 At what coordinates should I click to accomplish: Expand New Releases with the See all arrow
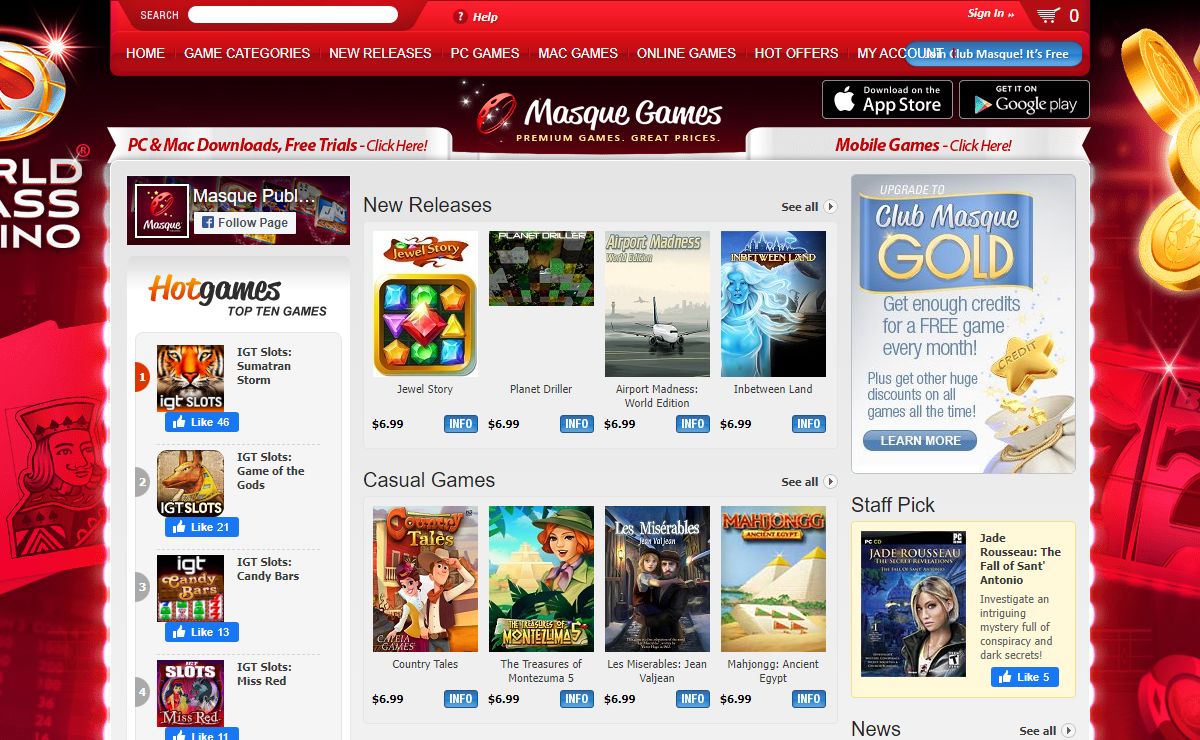coord(830,207)
